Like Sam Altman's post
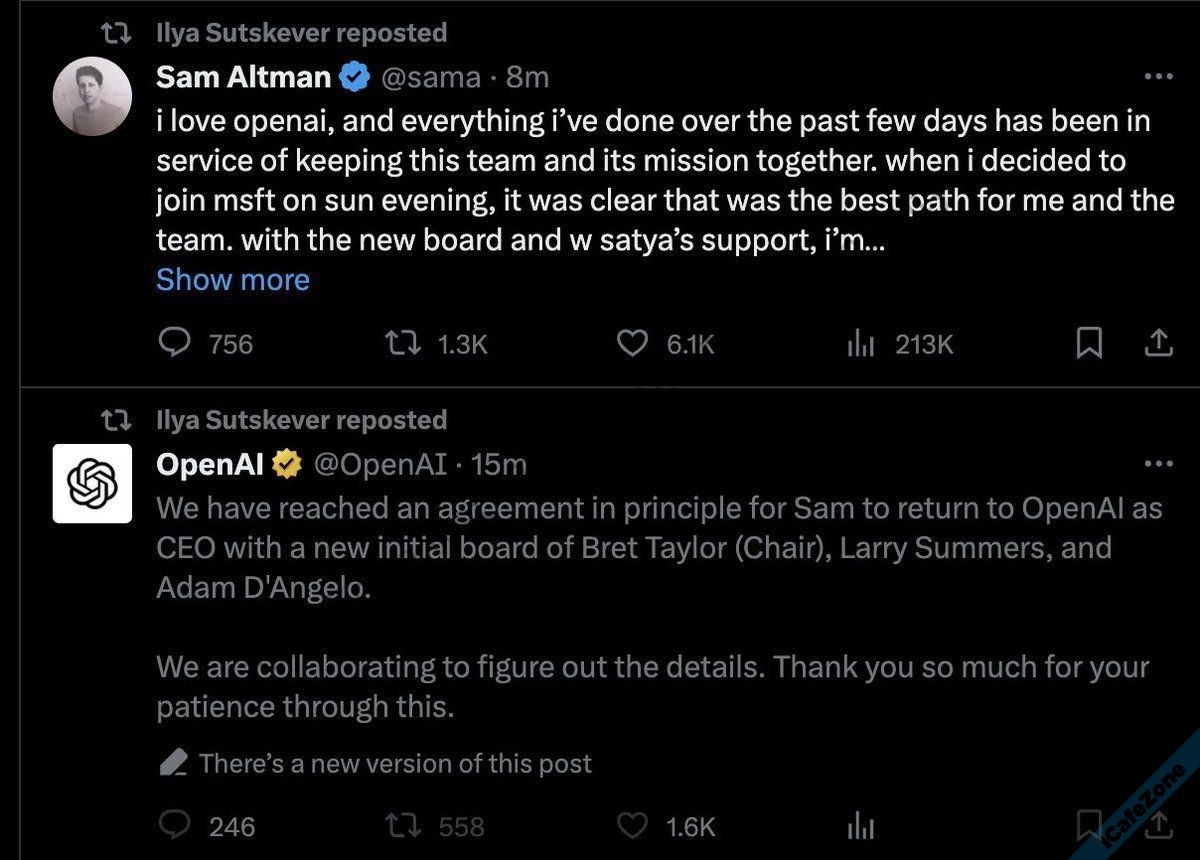 pyautogui.click(x=632, y=344)
